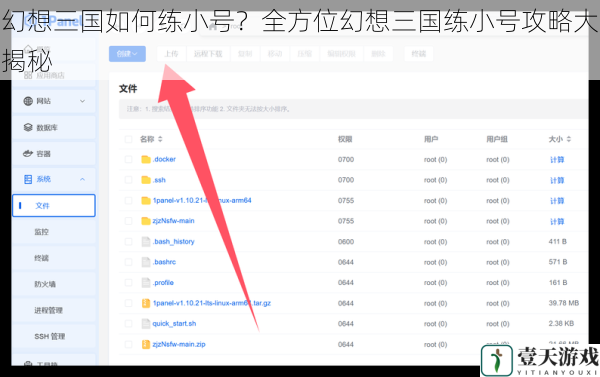Check the box for .bashrc row
The width and height of the screenshot is (600, 377).
pos(129,262)
